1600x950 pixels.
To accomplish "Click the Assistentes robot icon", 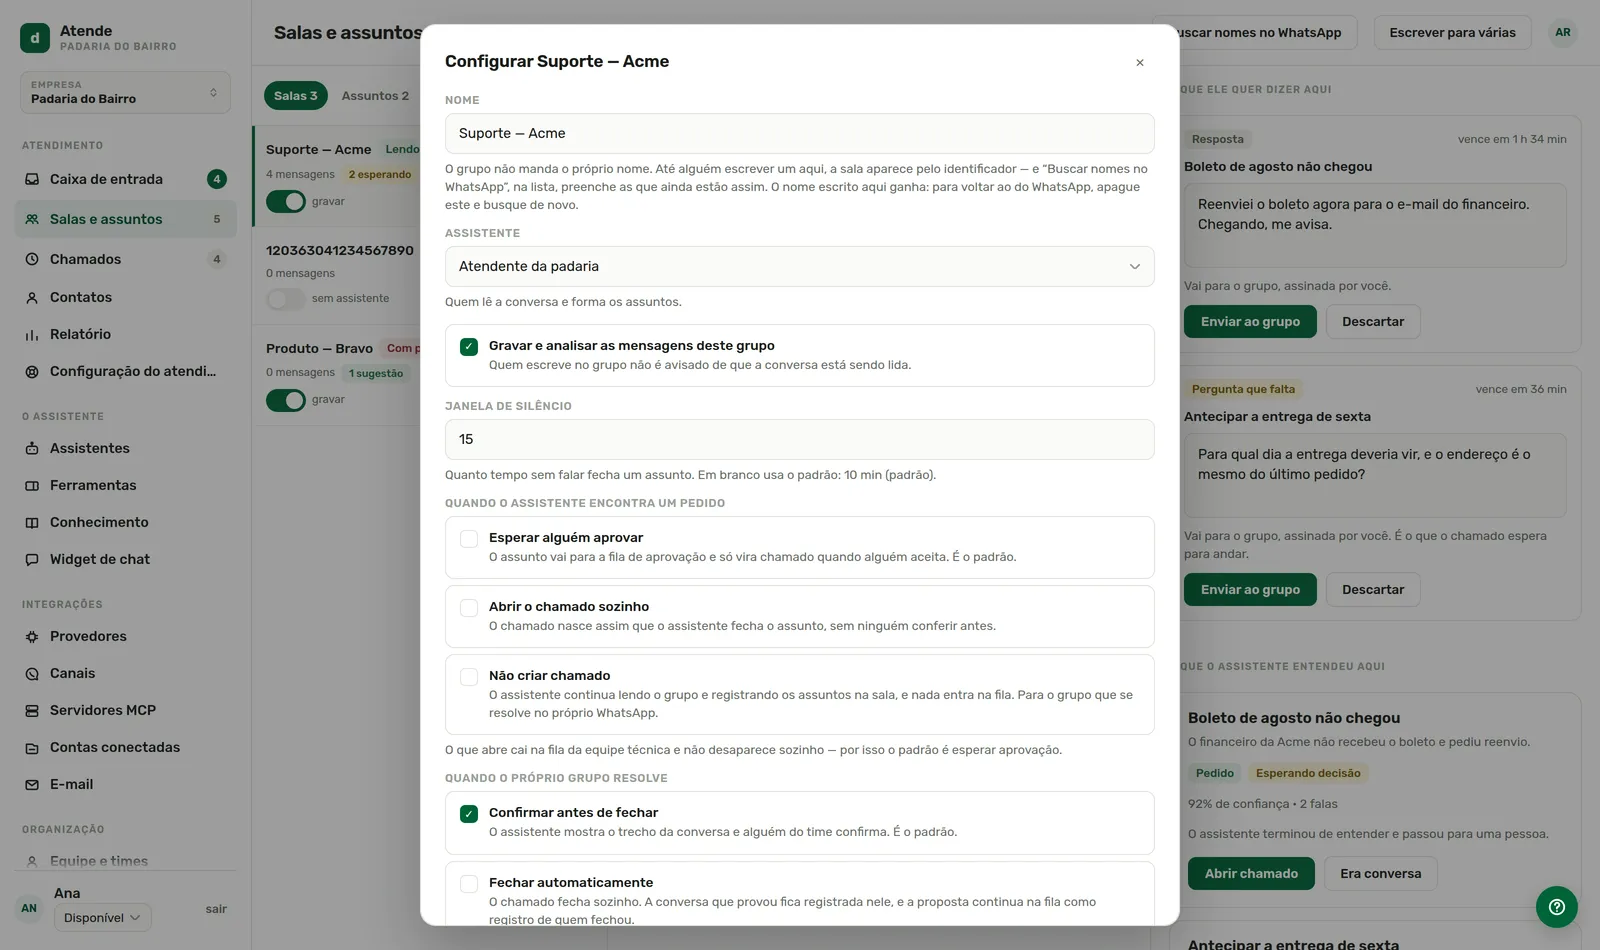I will click(x=32, y=448).
